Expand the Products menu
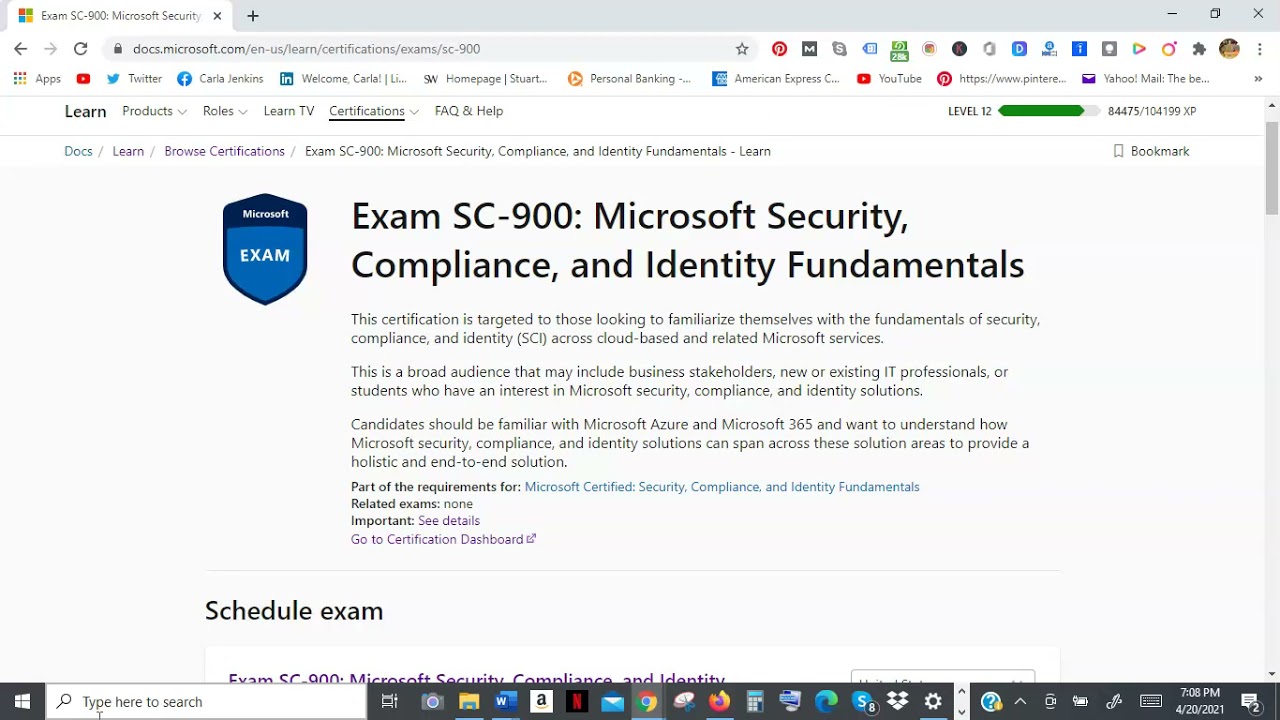The image size is (1280, 720). point(154,111)
